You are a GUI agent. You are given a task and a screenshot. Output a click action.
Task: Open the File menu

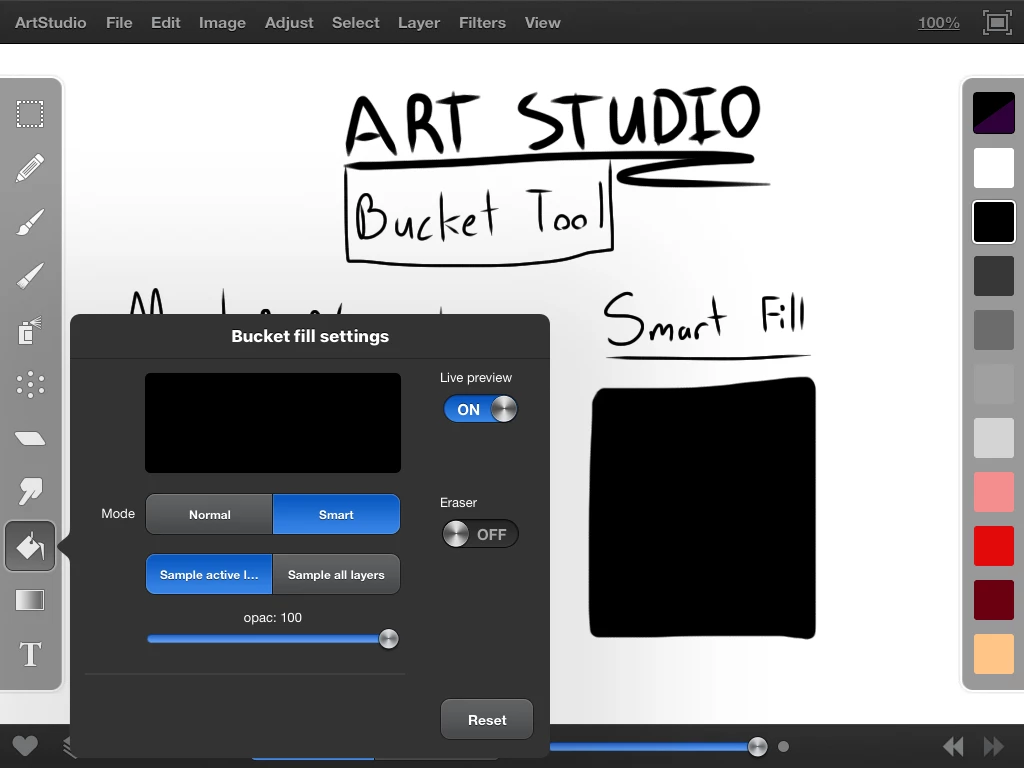(119, 23)
